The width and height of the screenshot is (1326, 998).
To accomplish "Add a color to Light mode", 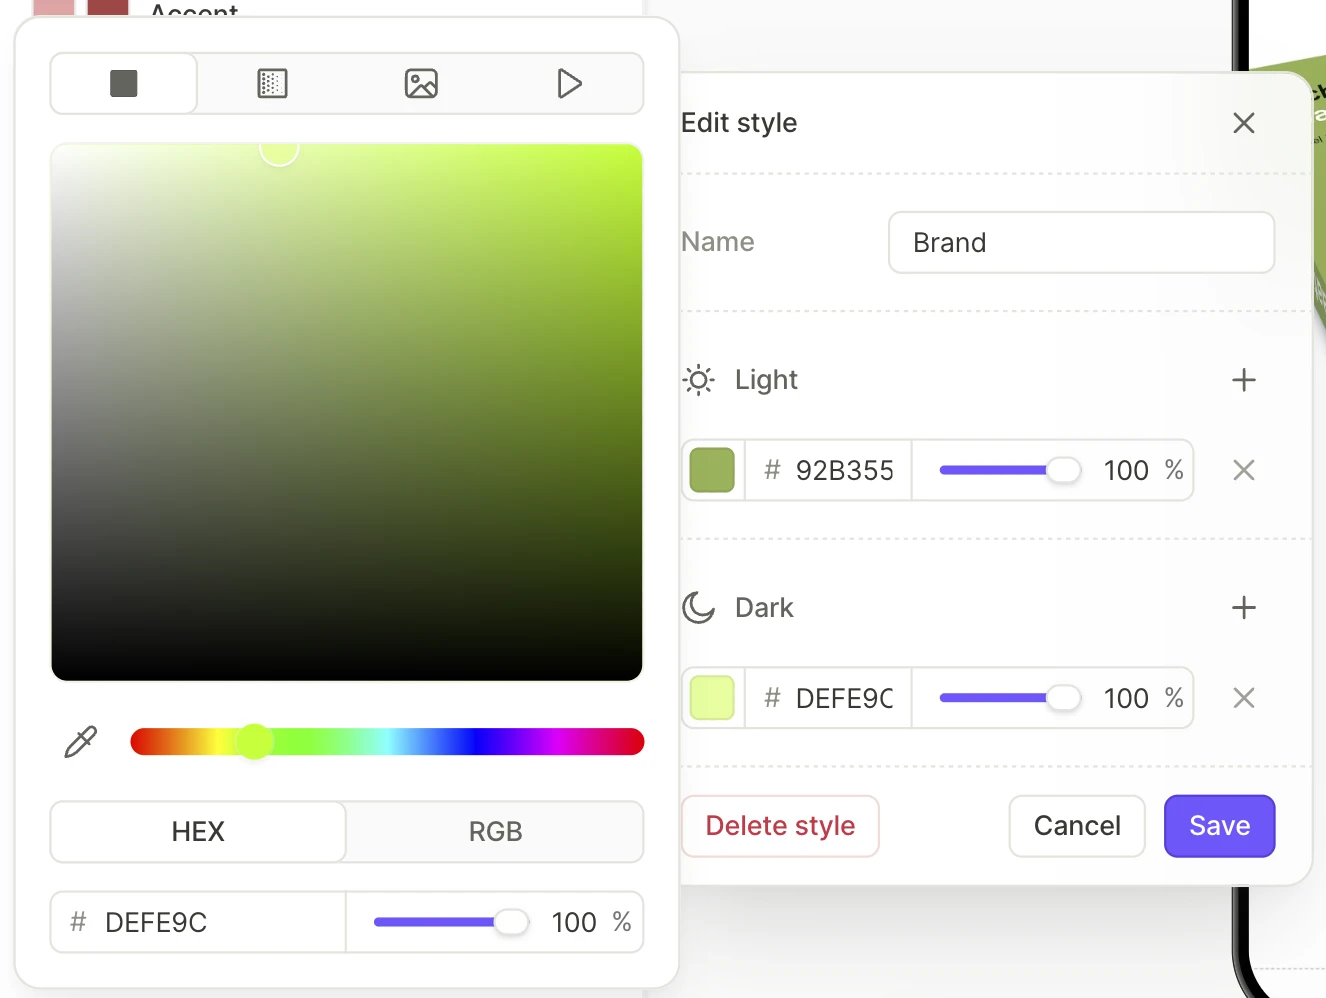I will coord(1244,380).
